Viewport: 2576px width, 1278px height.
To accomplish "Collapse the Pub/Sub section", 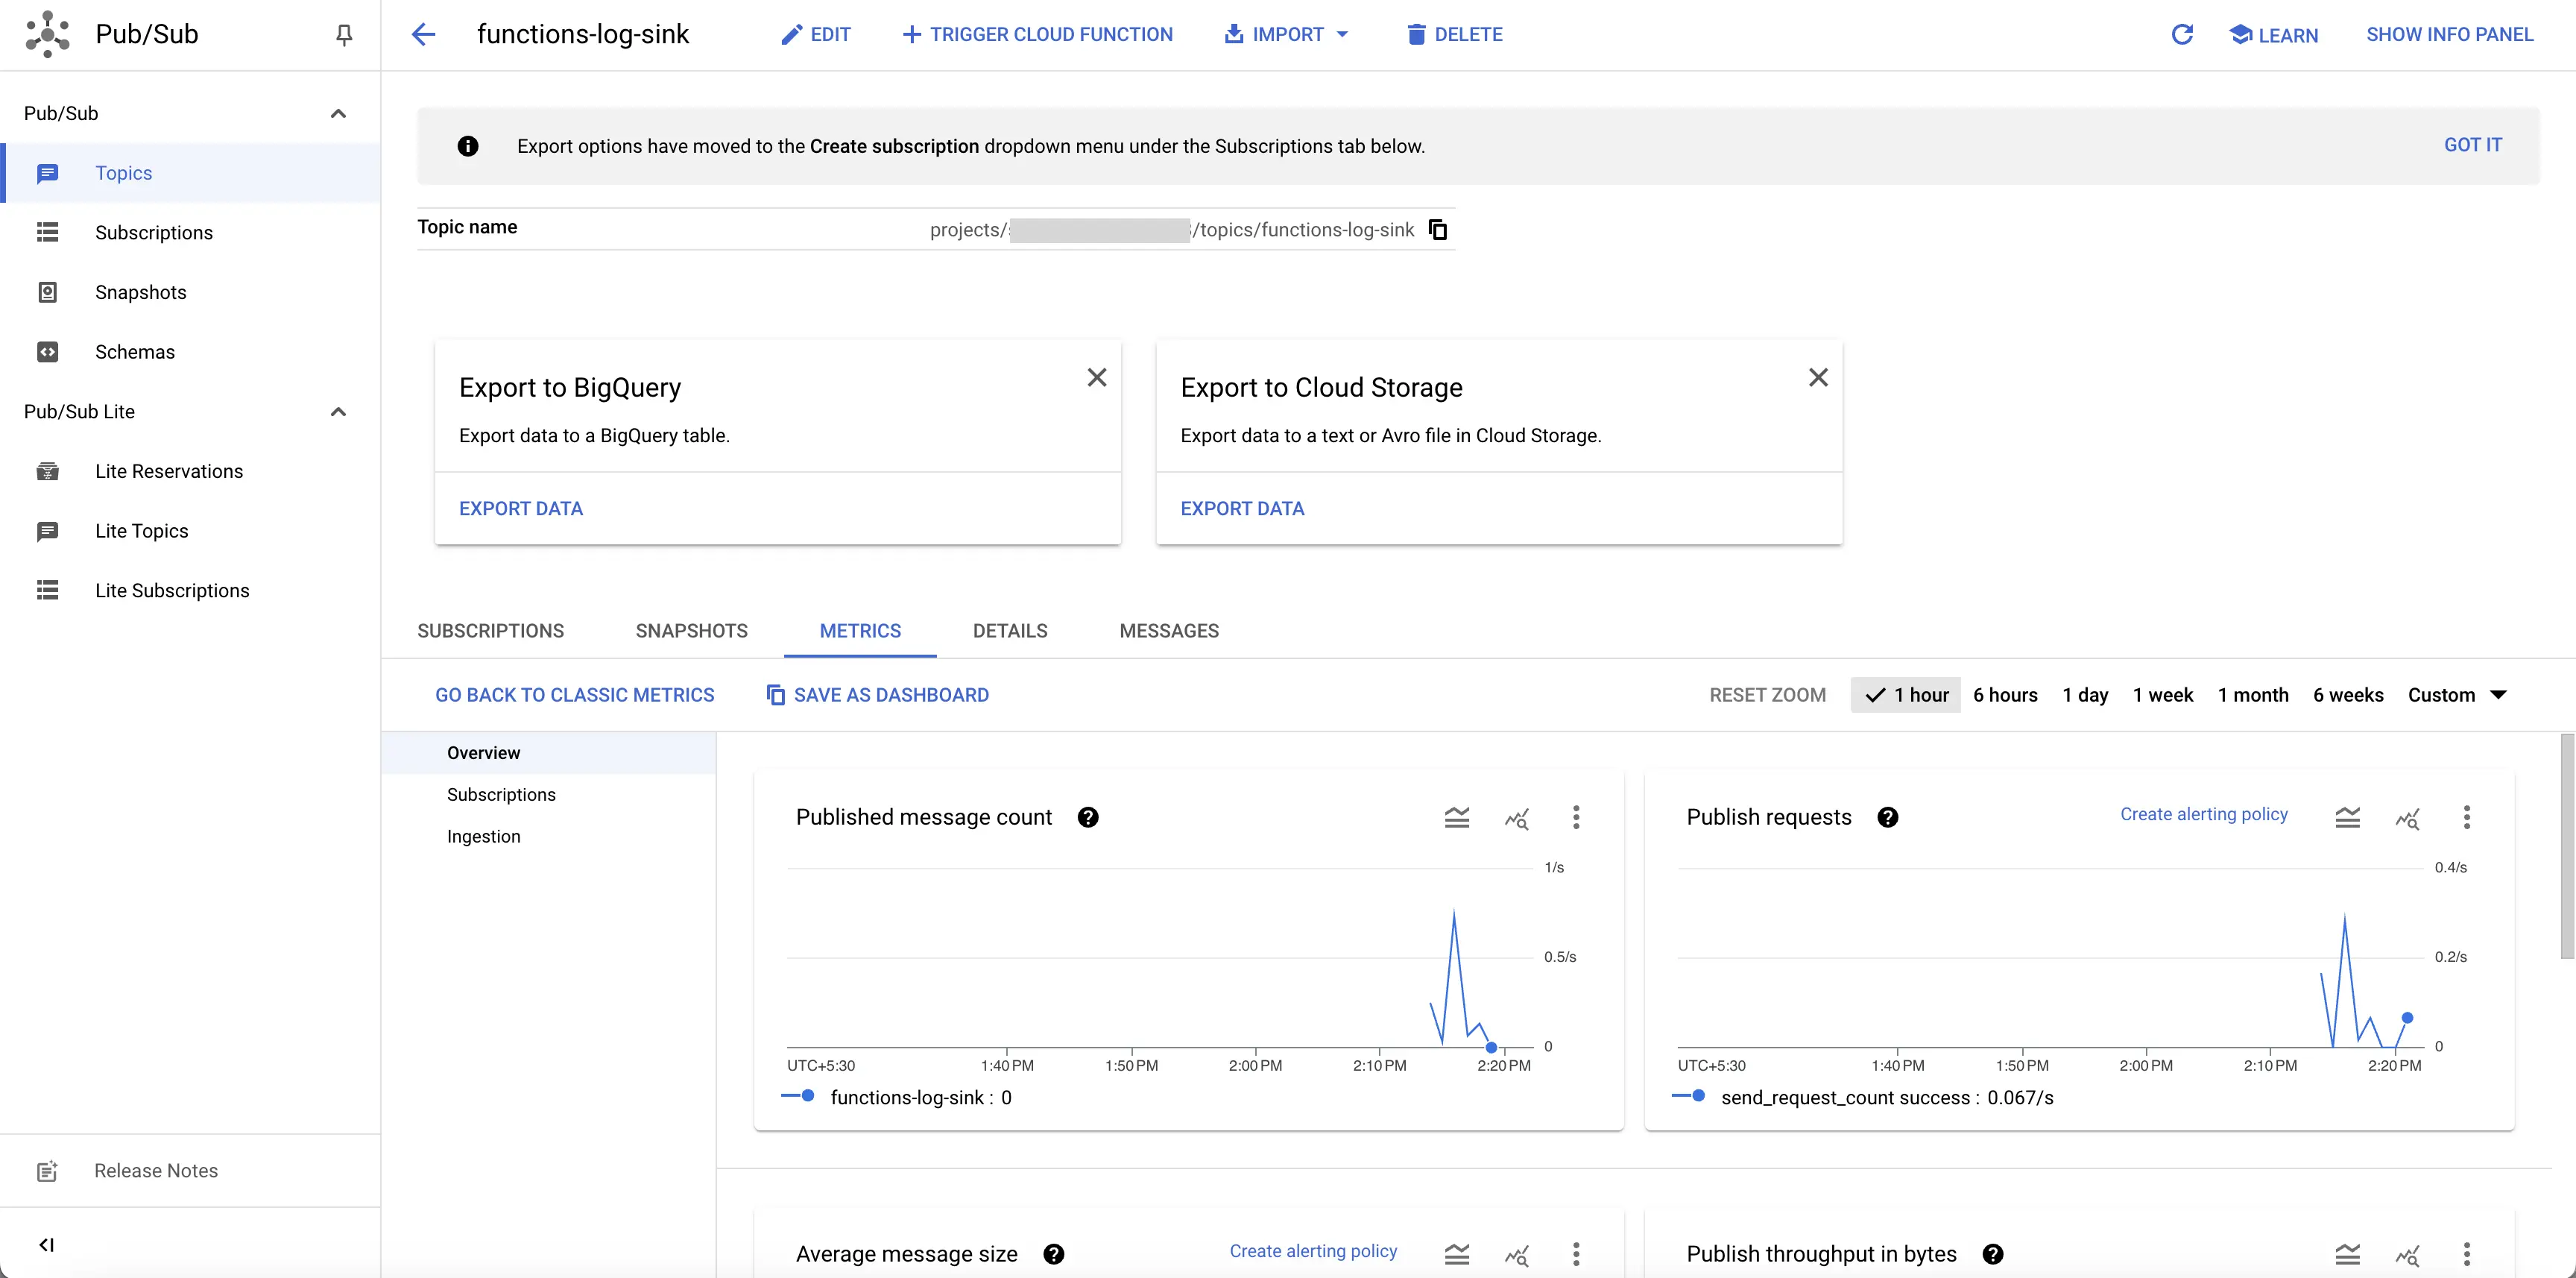I will tap(338, 113).
